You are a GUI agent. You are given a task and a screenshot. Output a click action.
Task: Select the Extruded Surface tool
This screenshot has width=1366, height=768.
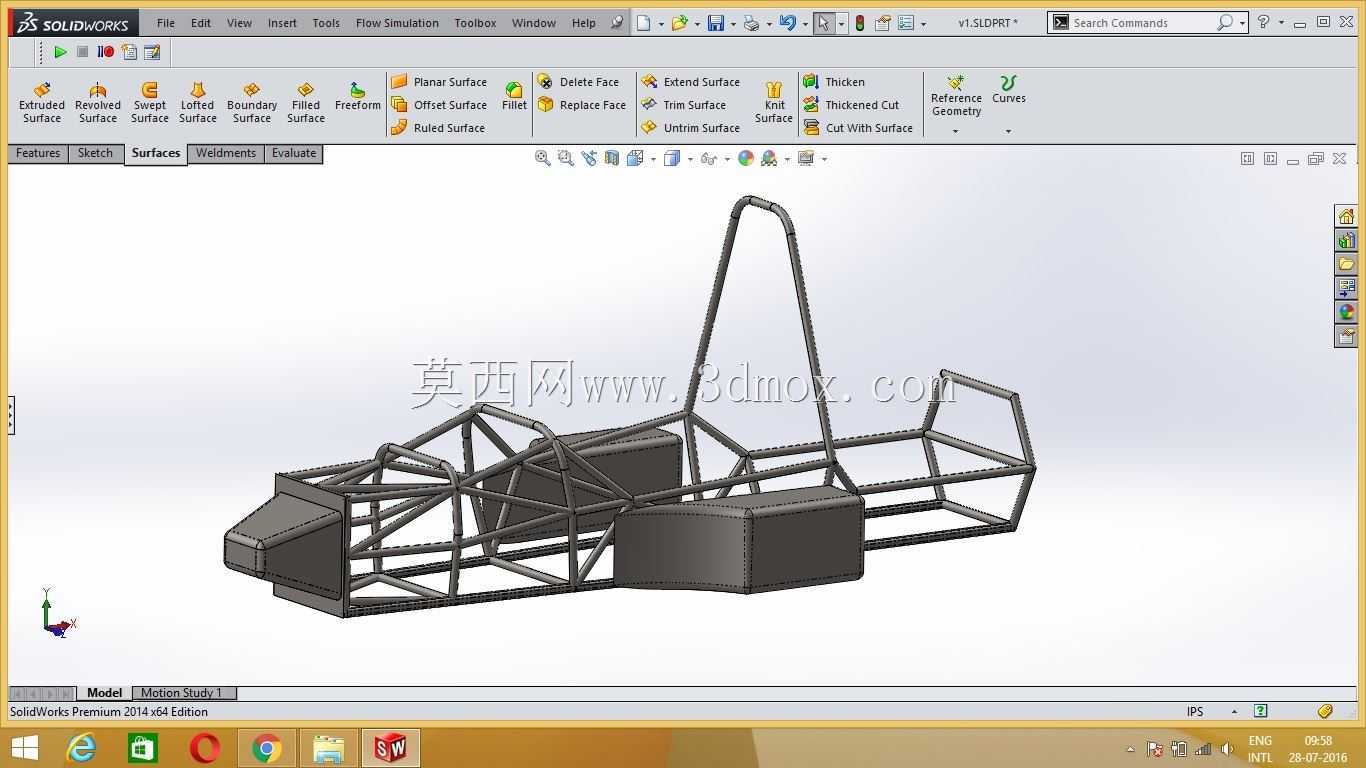[42, 103]
